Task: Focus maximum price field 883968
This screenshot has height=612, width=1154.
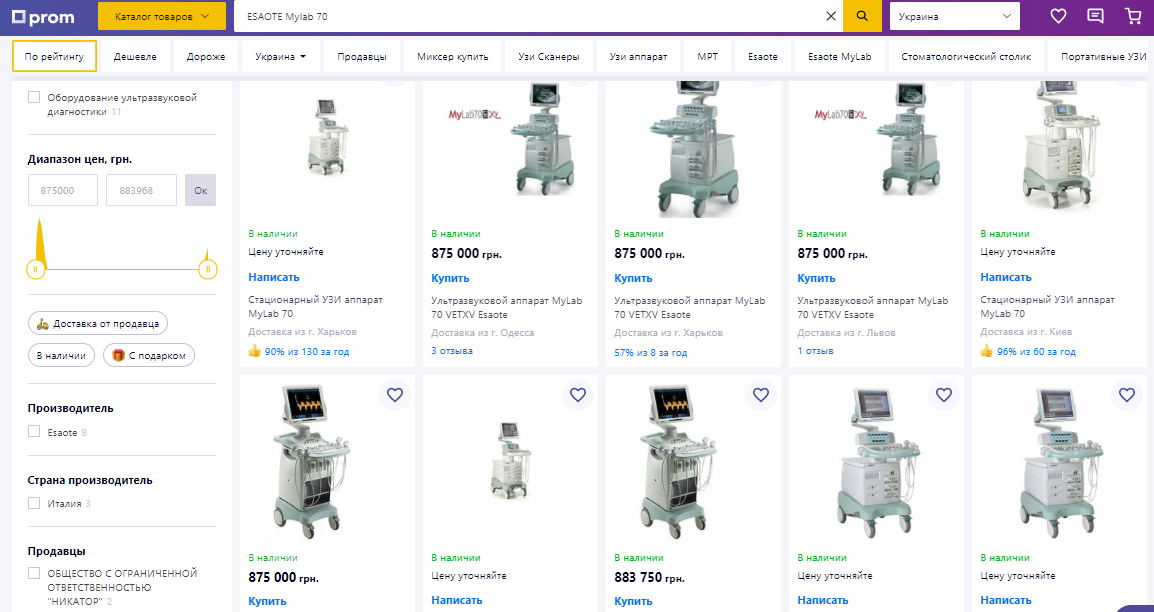Action: coord(141,190)
